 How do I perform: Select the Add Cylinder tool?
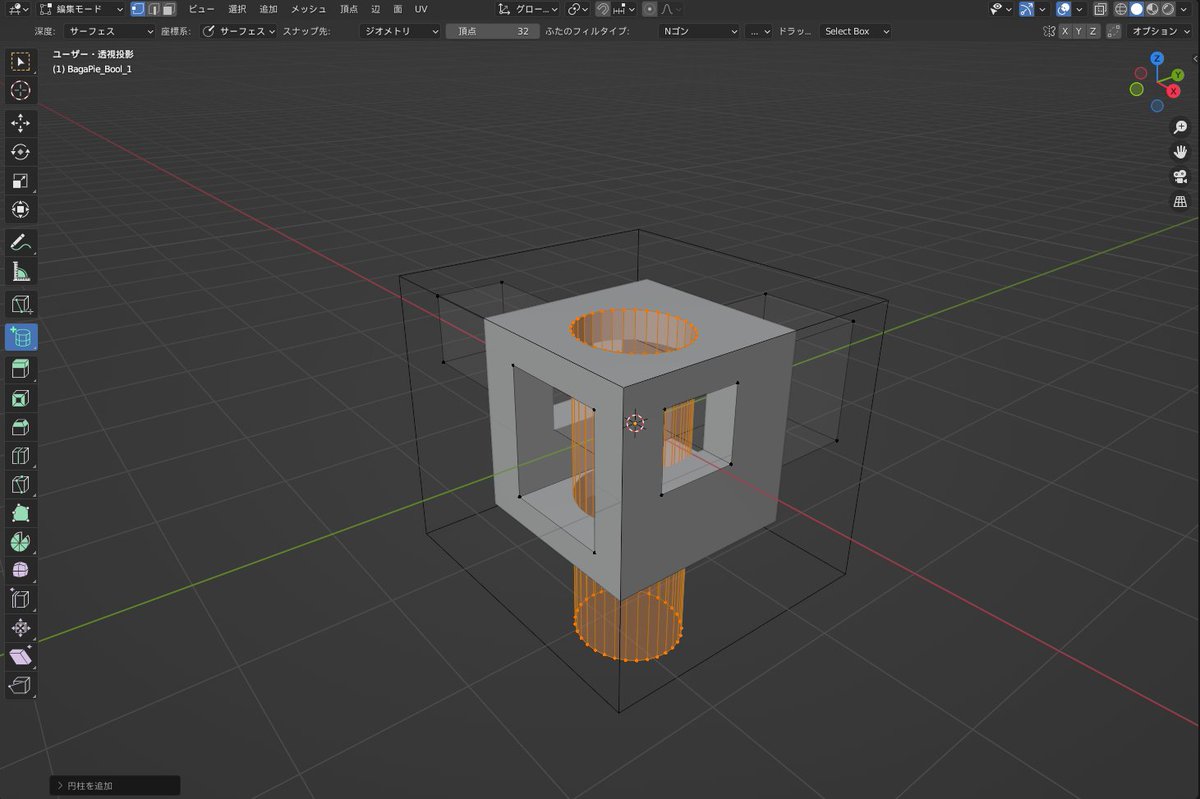click(20, 337)
